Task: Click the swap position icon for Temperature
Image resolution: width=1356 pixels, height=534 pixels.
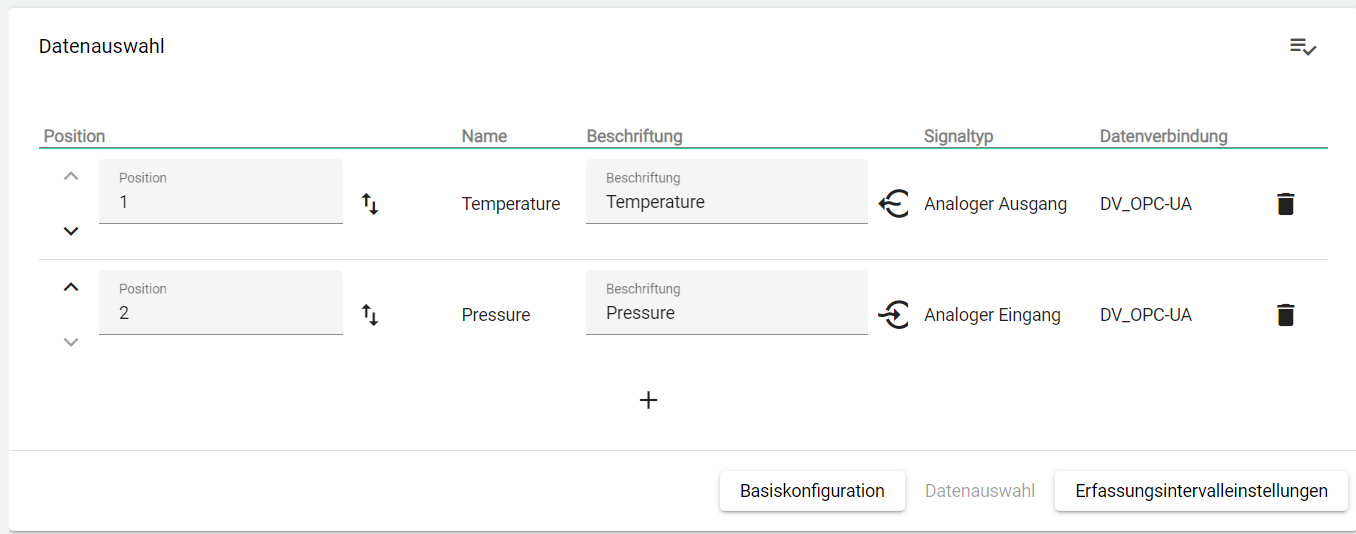Action: tap(370, 204)
